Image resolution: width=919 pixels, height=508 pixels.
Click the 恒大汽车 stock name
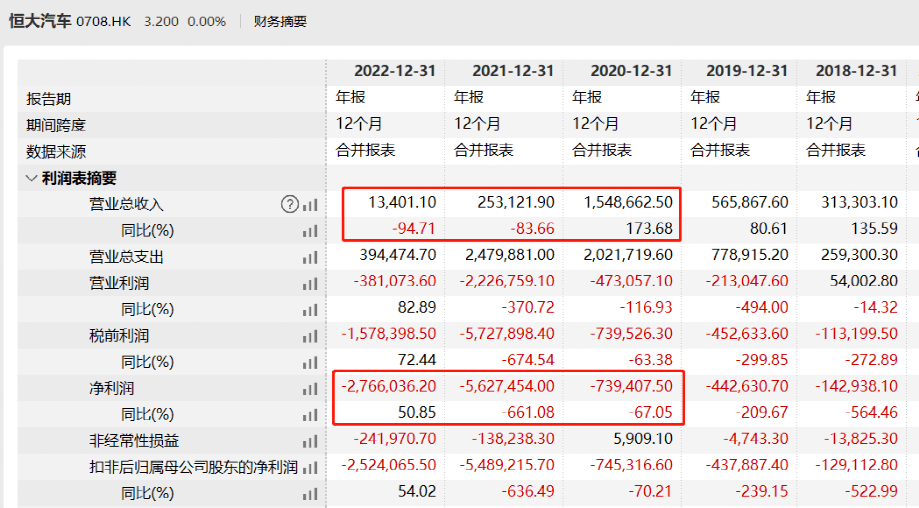point(40,21)
